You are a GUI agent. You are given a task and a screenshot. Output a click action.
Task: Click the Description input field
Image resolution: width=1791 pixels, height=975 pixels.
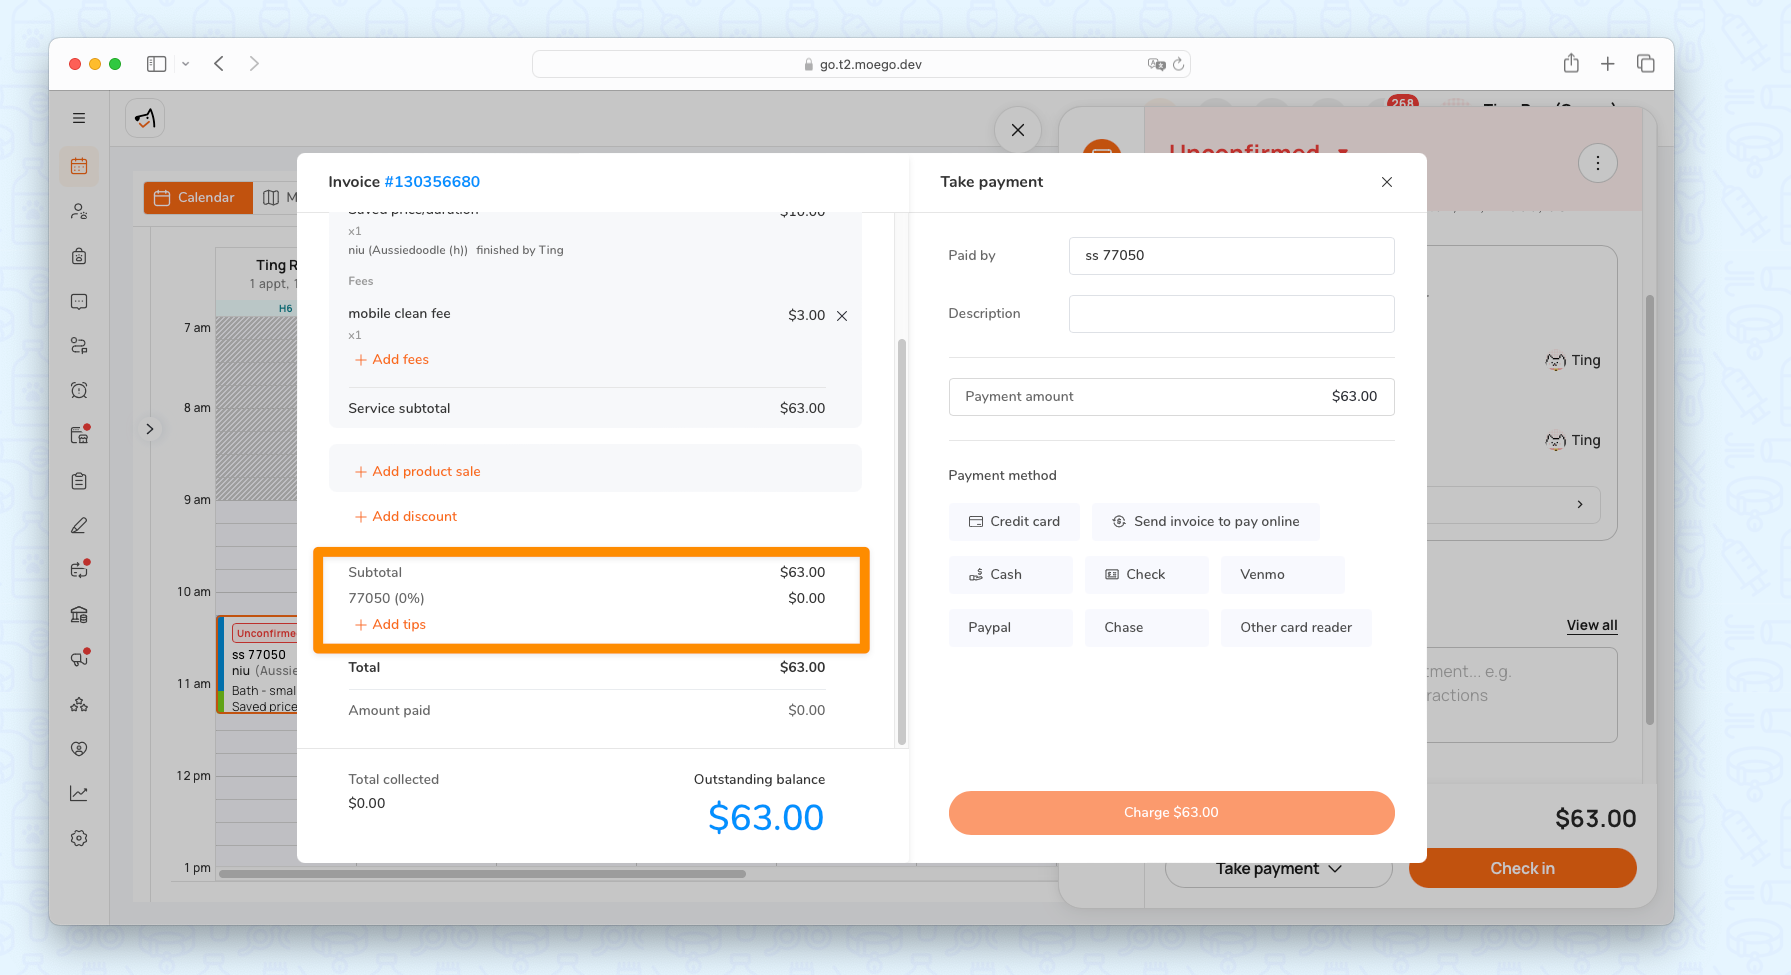pos(1230,314)
